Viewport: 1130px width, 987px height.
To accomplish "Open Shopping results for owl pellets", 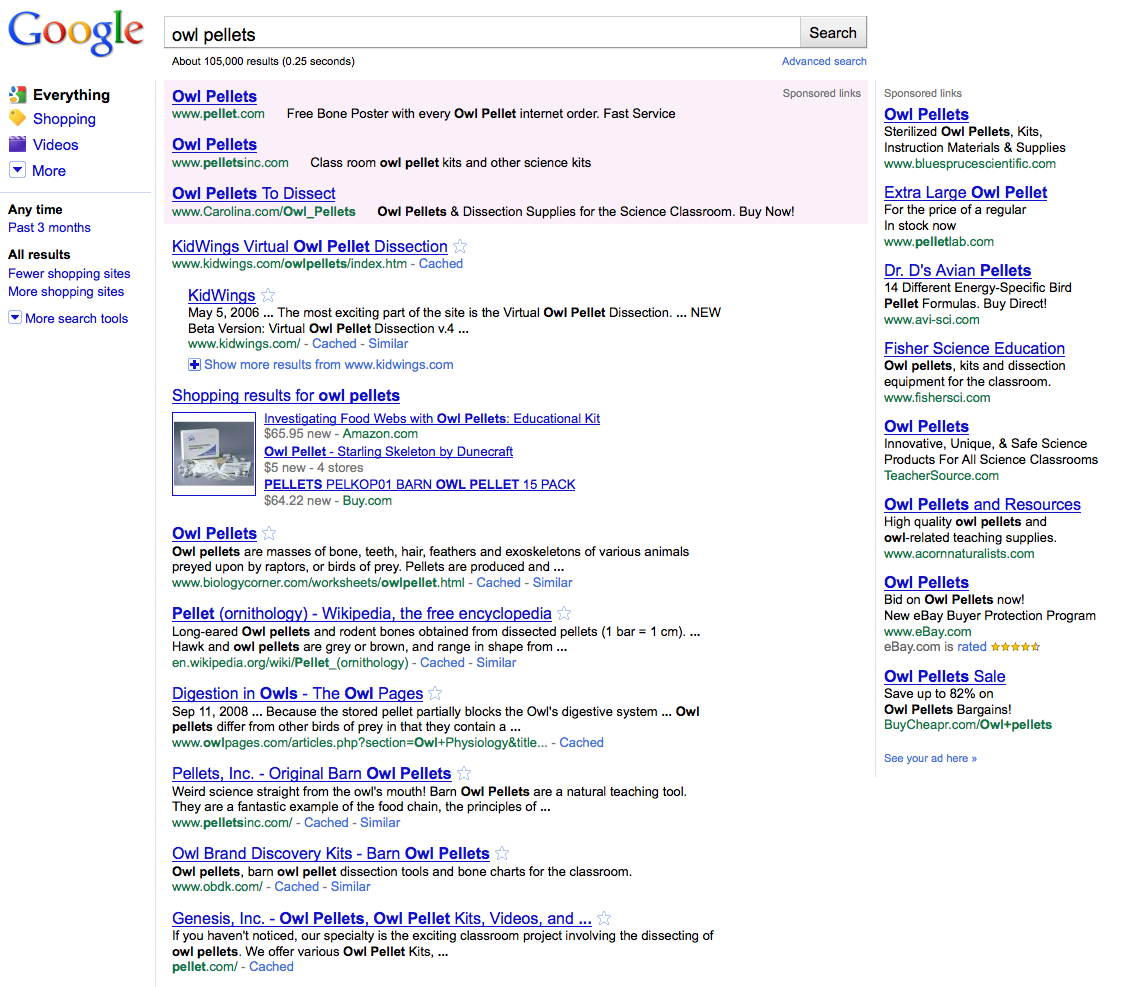I will [285, 396].
